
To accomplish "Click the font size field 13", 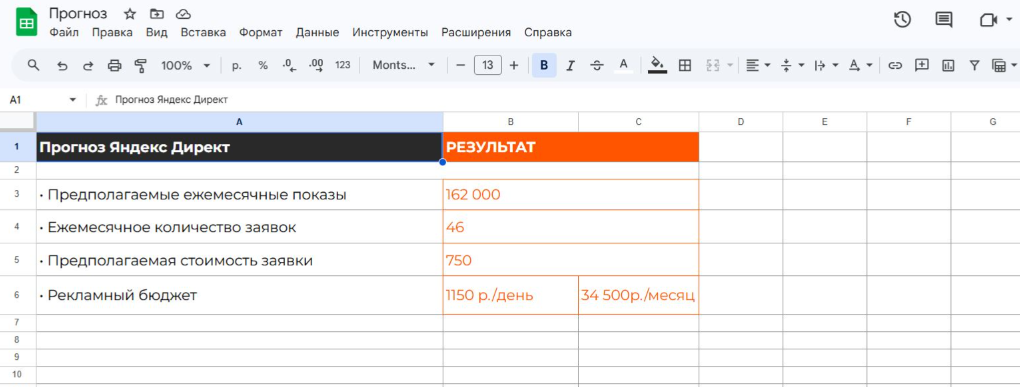I will (488, 65).
